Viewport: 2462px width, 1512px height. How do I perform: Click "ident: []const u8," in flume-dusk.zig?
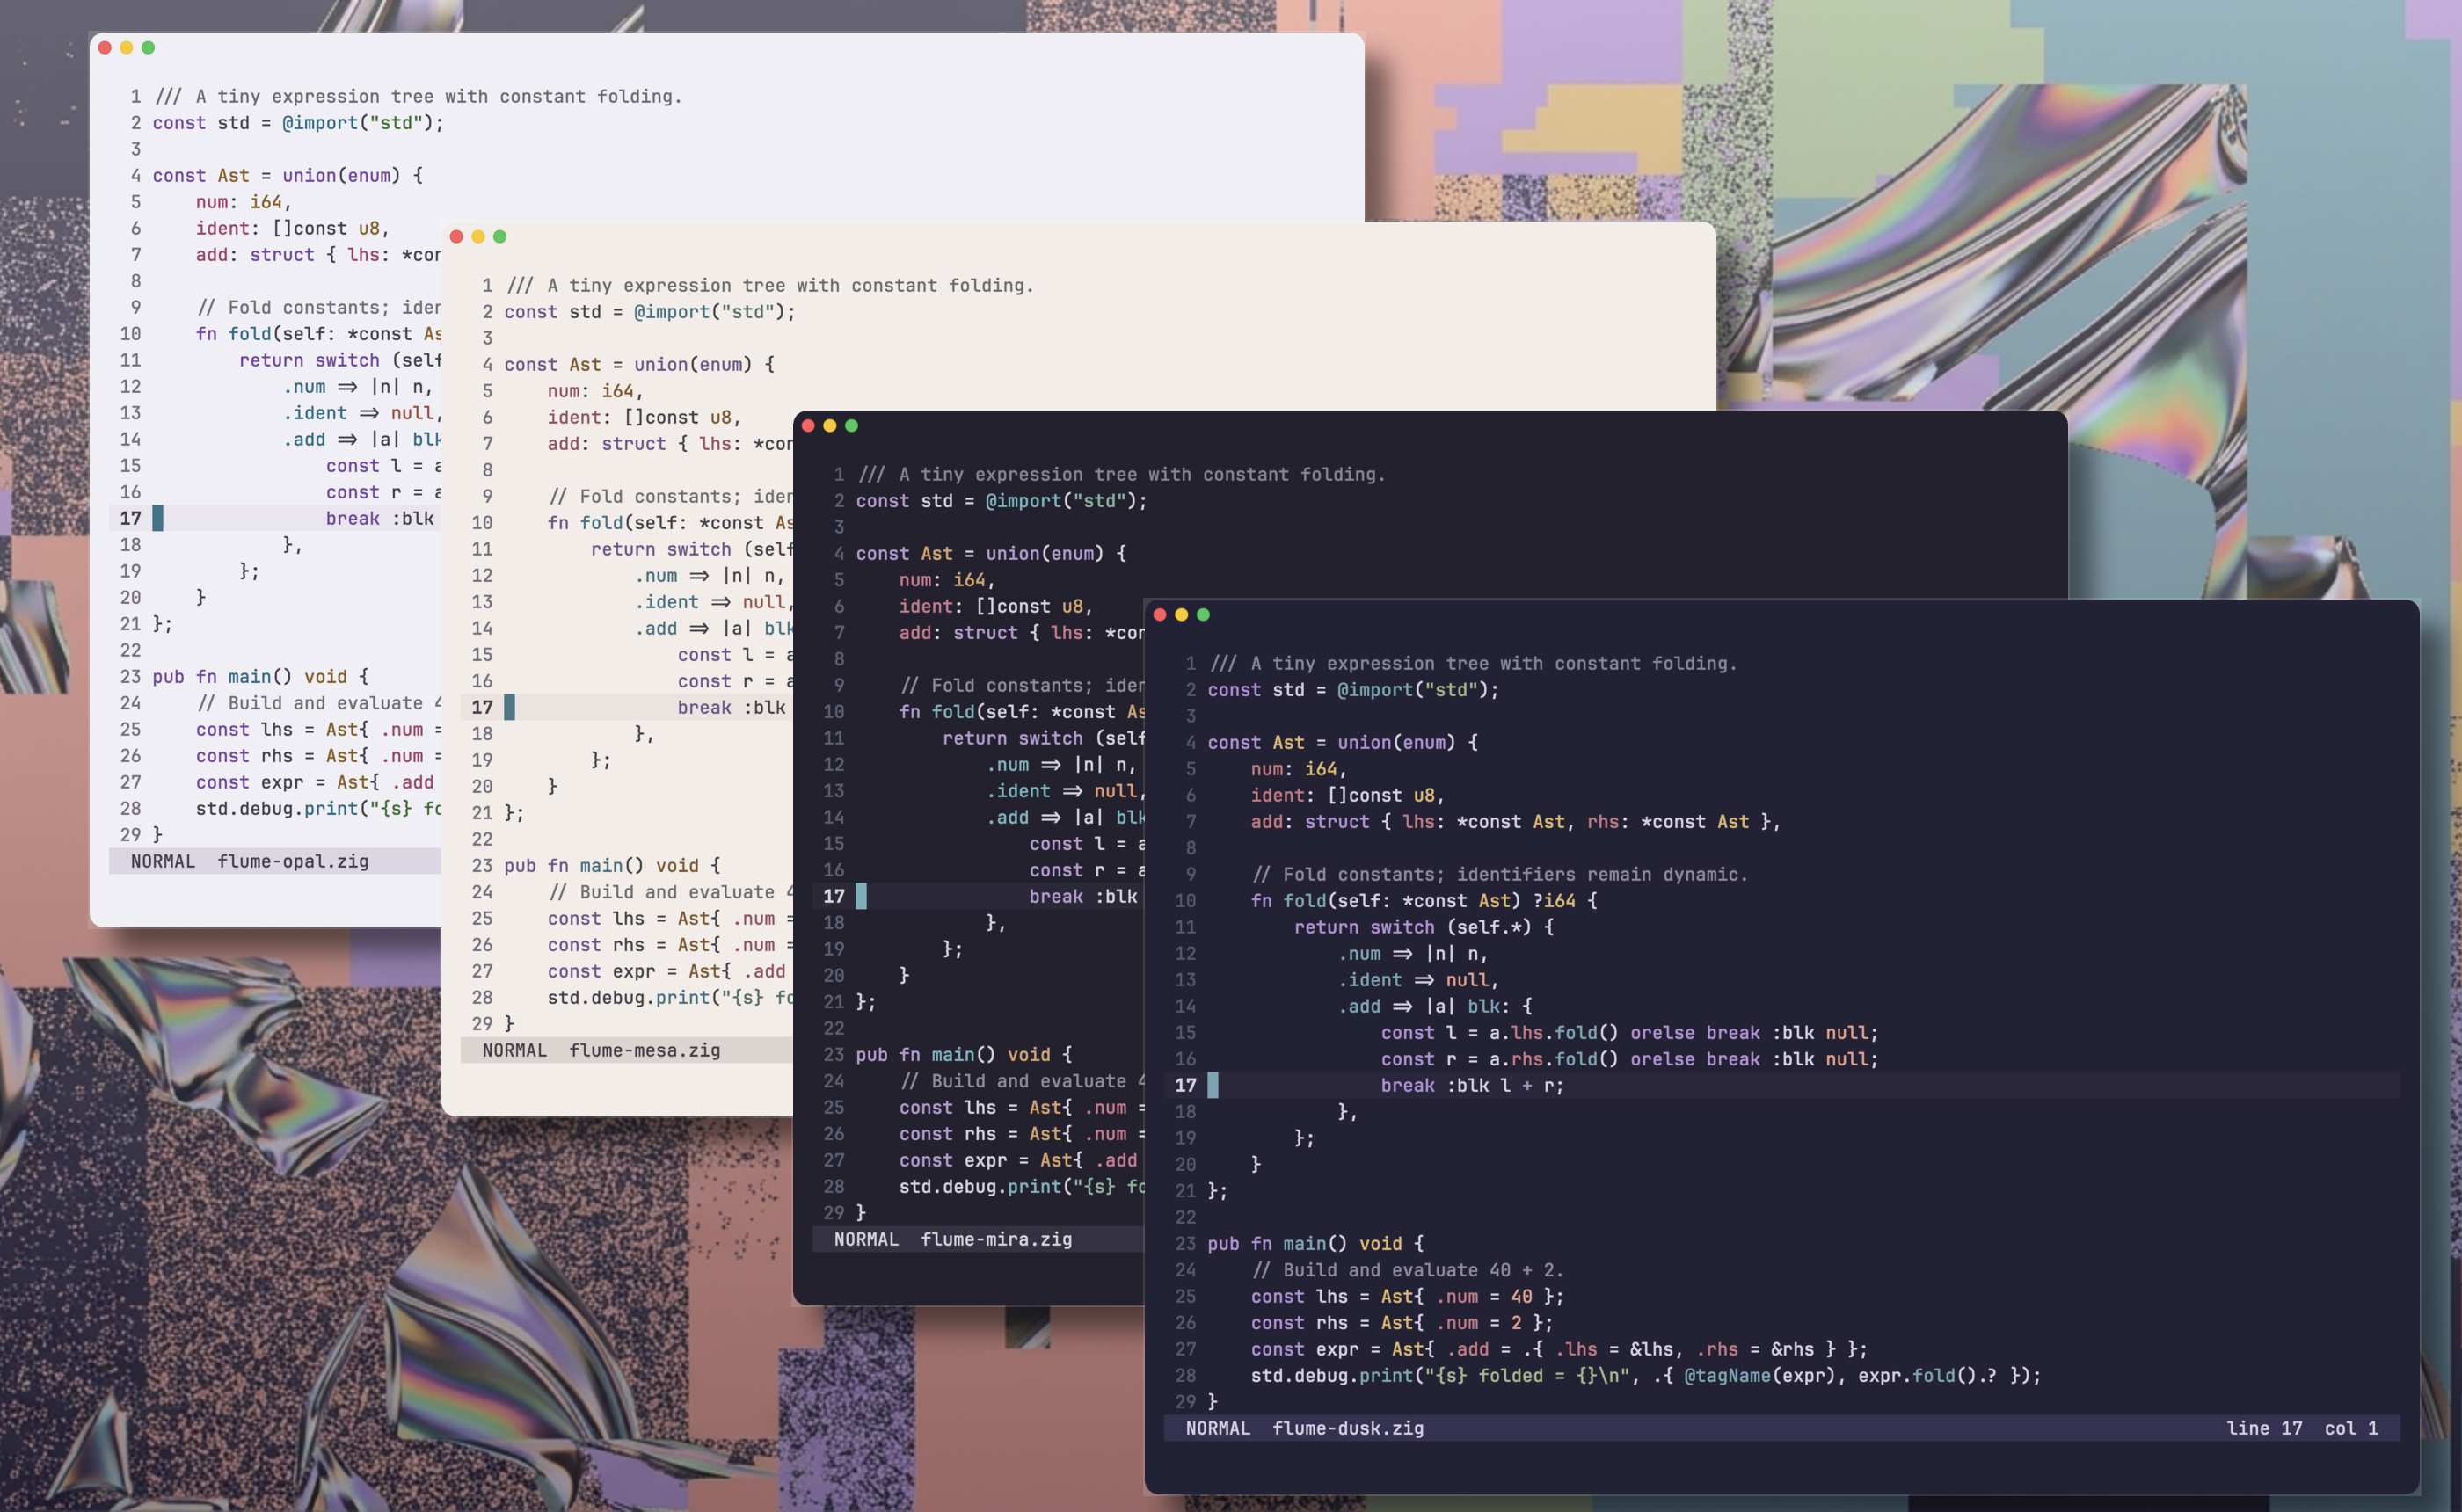[x=1348, y=796]
